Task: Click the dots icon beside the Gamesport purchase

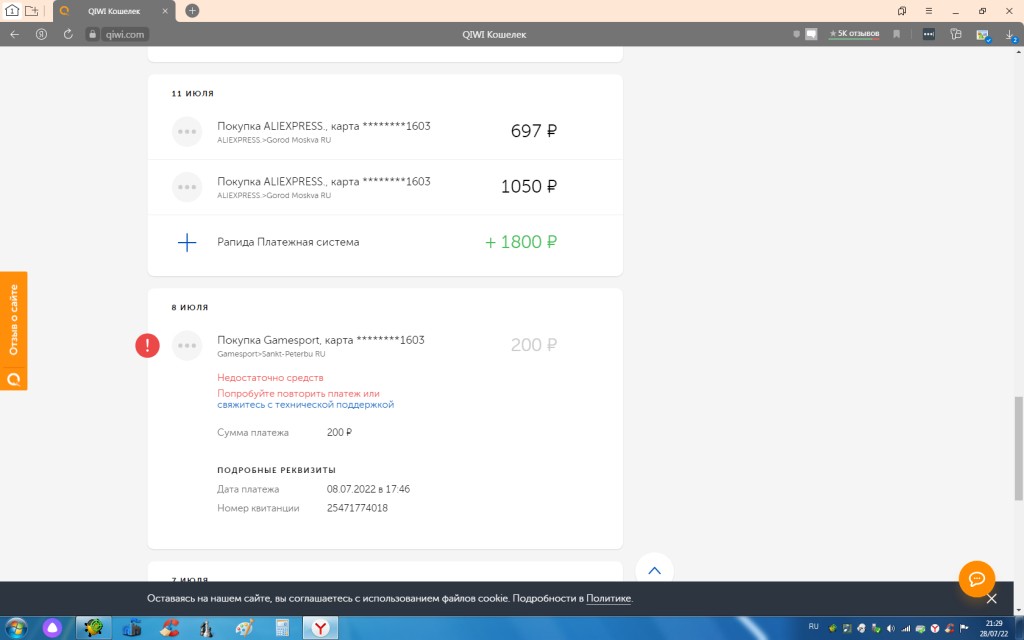Action: click(187, 345)
